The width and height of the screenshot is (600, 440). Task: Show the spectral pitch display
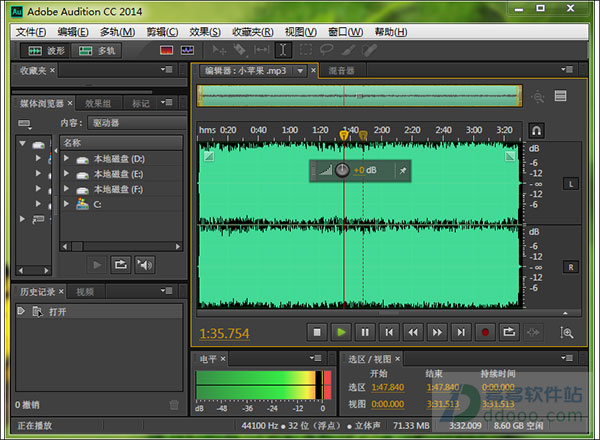click(x=188, y=50)
